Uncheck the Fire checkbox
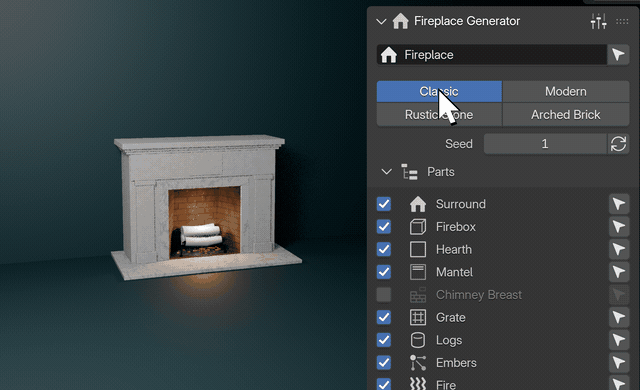Screen dimensions: 640x390 pyautogui.click(x=384, y=384)
